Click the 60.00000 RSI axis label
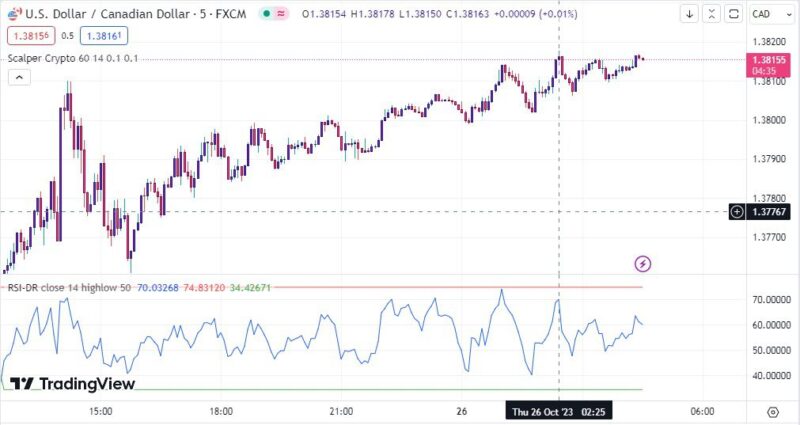 (771, 325)
